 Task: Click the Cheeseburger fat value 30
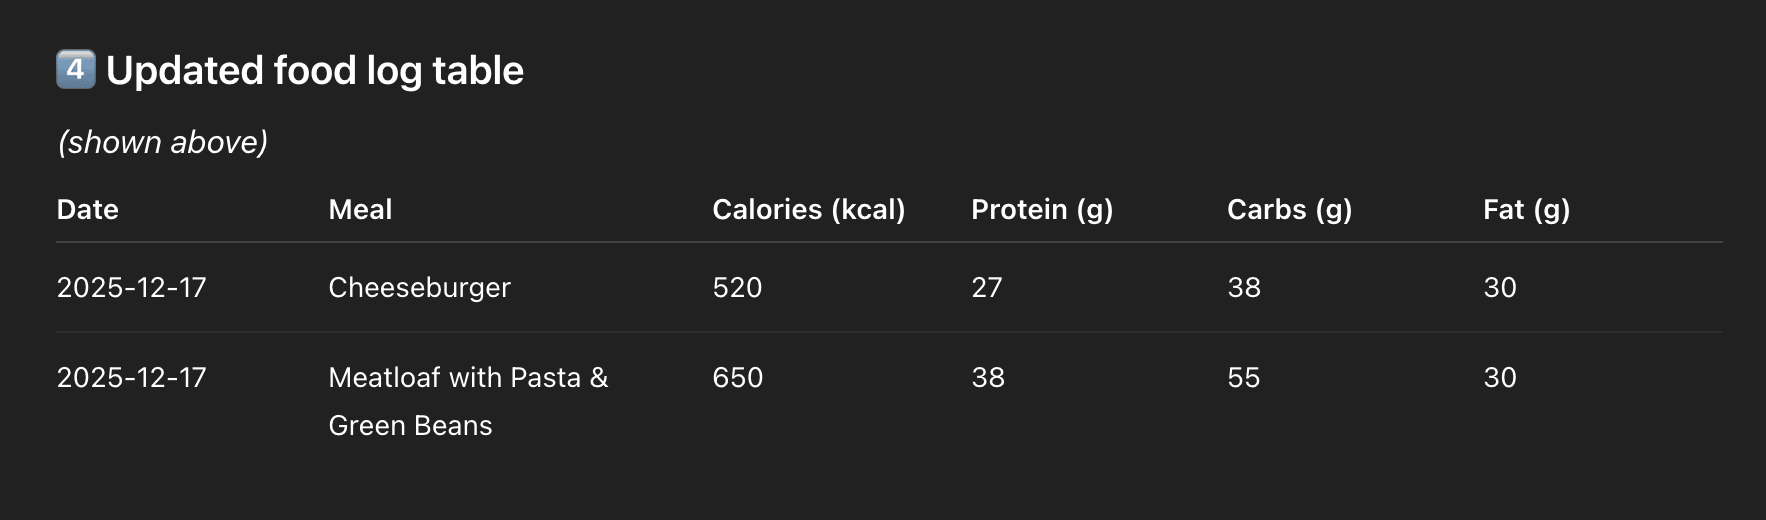pos(1499,287)
